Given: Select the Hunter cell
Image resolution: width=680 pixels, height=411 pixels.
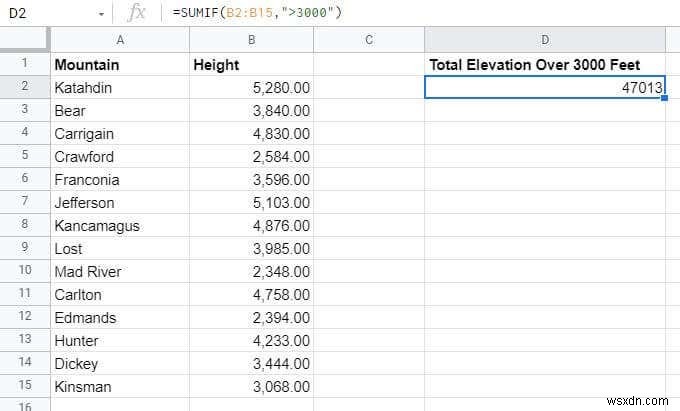Looking at the screenshot, I should (x=120, y=340).
